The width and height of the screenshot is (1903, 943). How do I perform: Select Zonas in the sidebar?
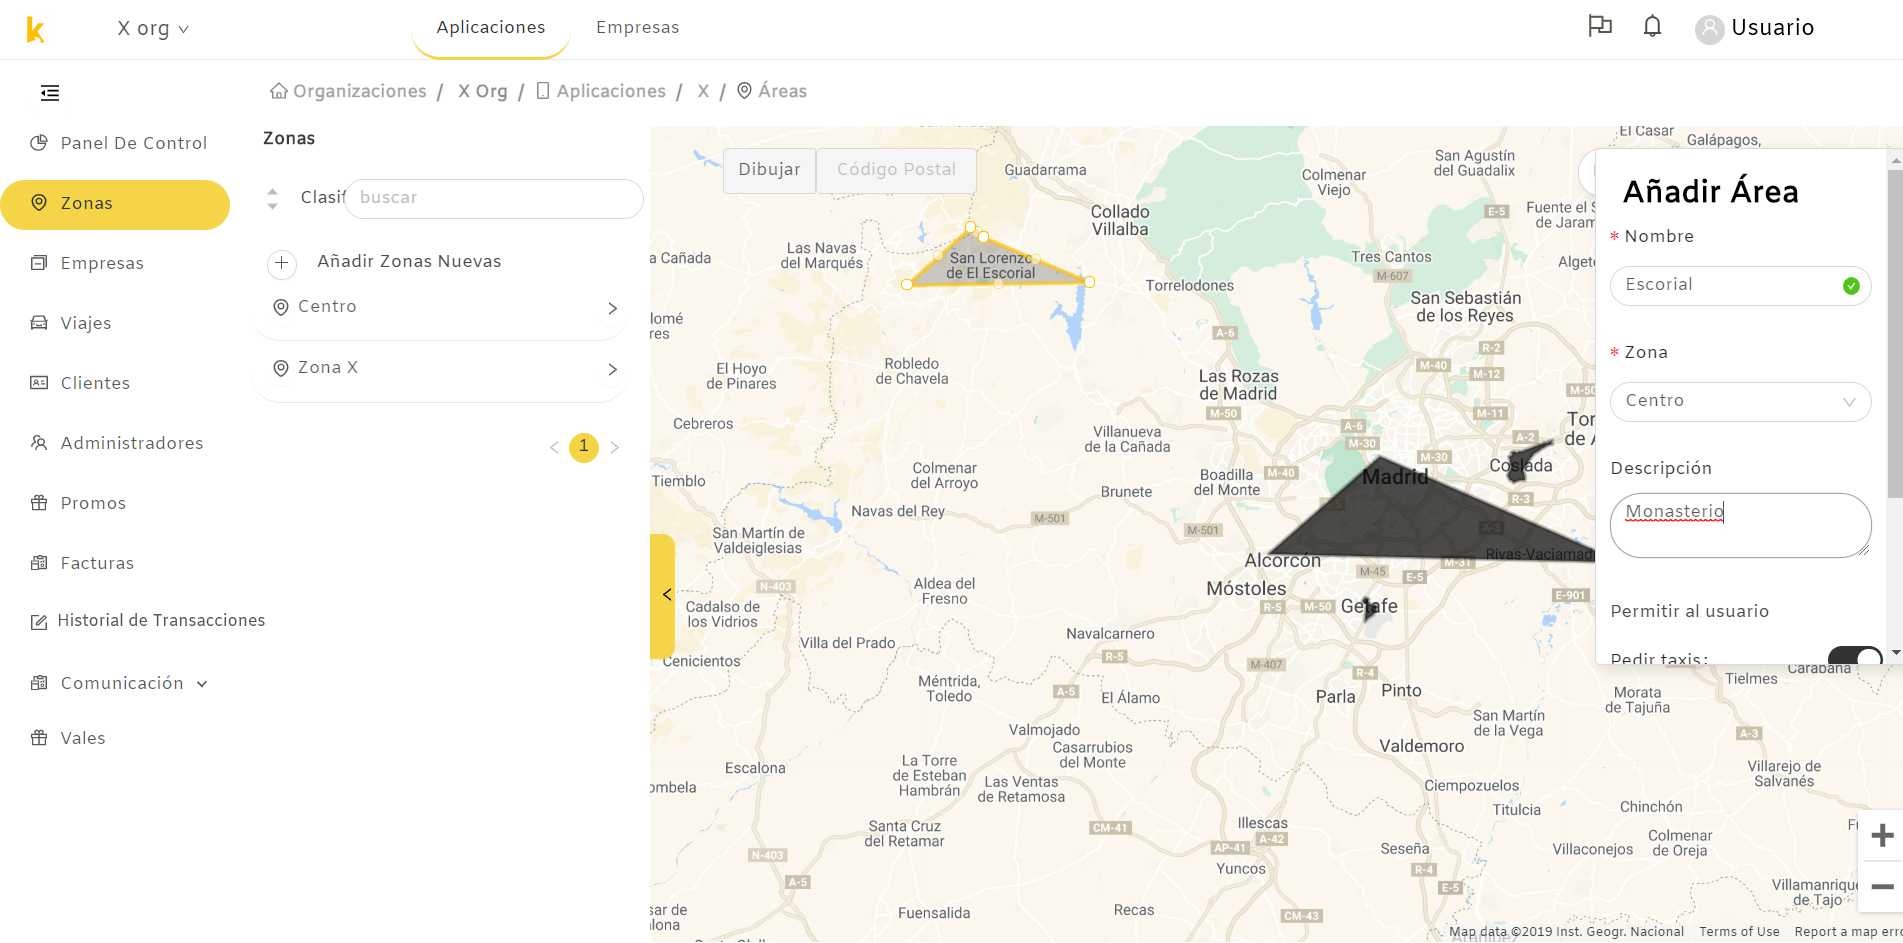point(115,204)
